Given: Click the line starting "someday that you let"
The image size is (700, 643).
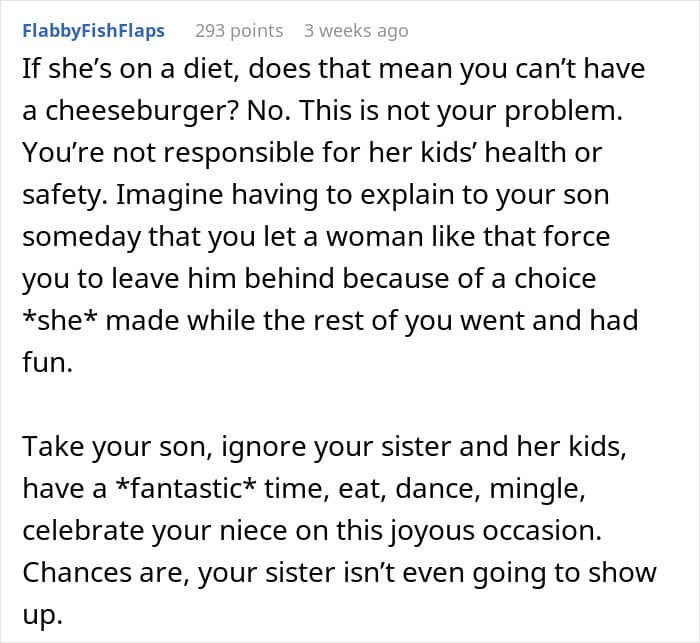Looking at the screenshot, I should [x=316, y=236].
